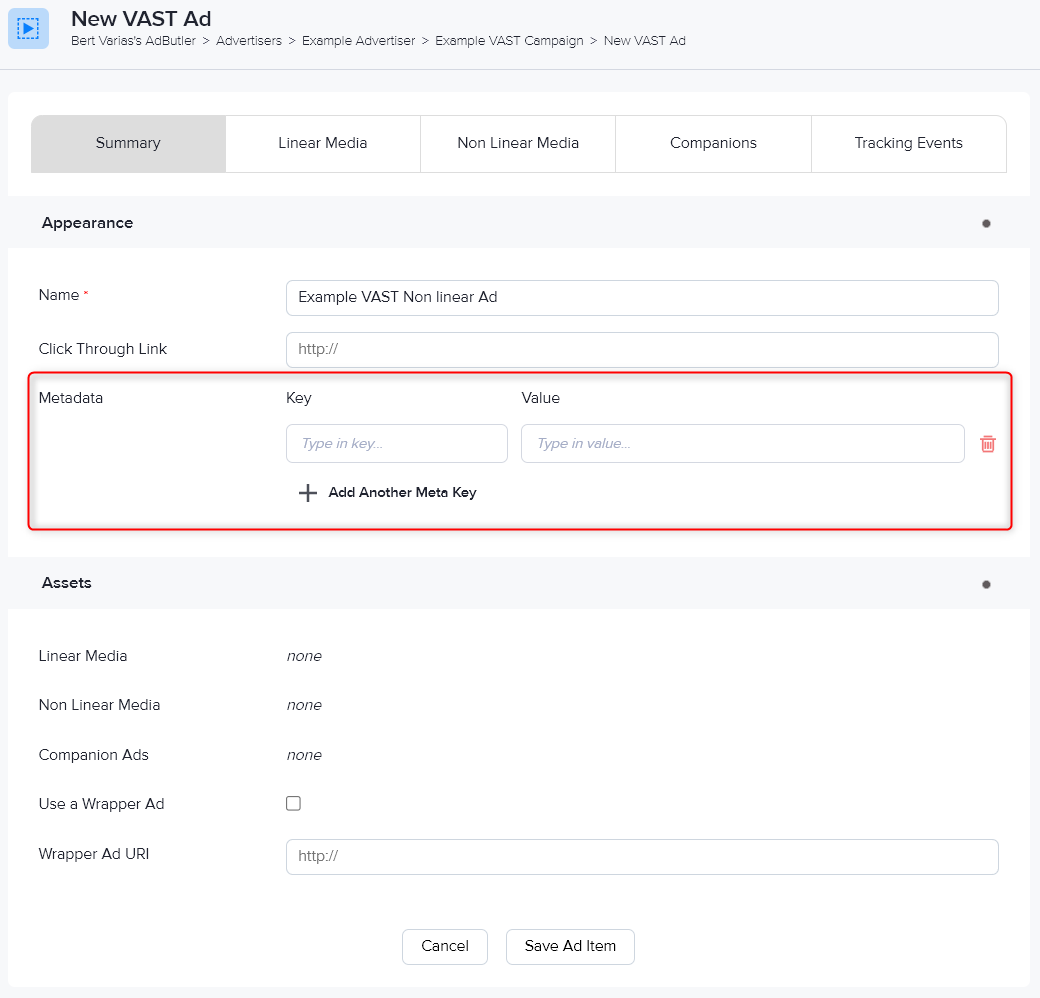Click inside the Click Through Link field

(x=642, y=349)
